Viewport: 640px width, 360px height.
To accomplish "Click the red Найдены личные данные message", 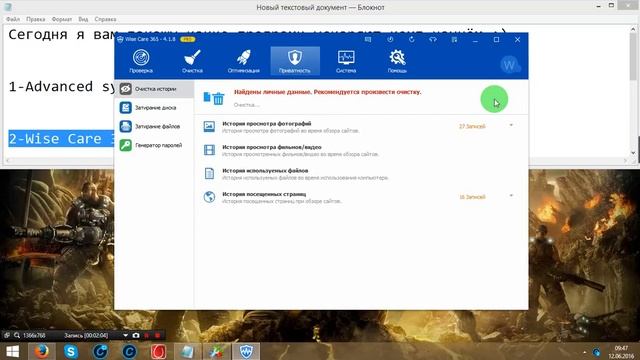I will [x=327, y=92].
